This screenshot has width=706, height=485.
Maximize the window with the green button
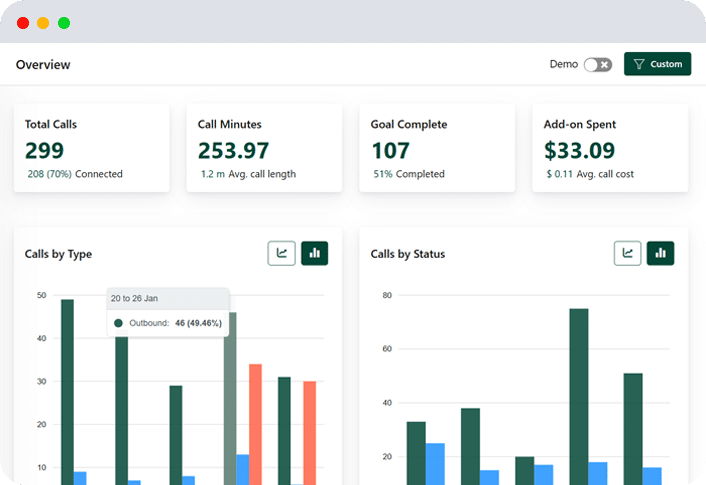(x=64, y=22)
